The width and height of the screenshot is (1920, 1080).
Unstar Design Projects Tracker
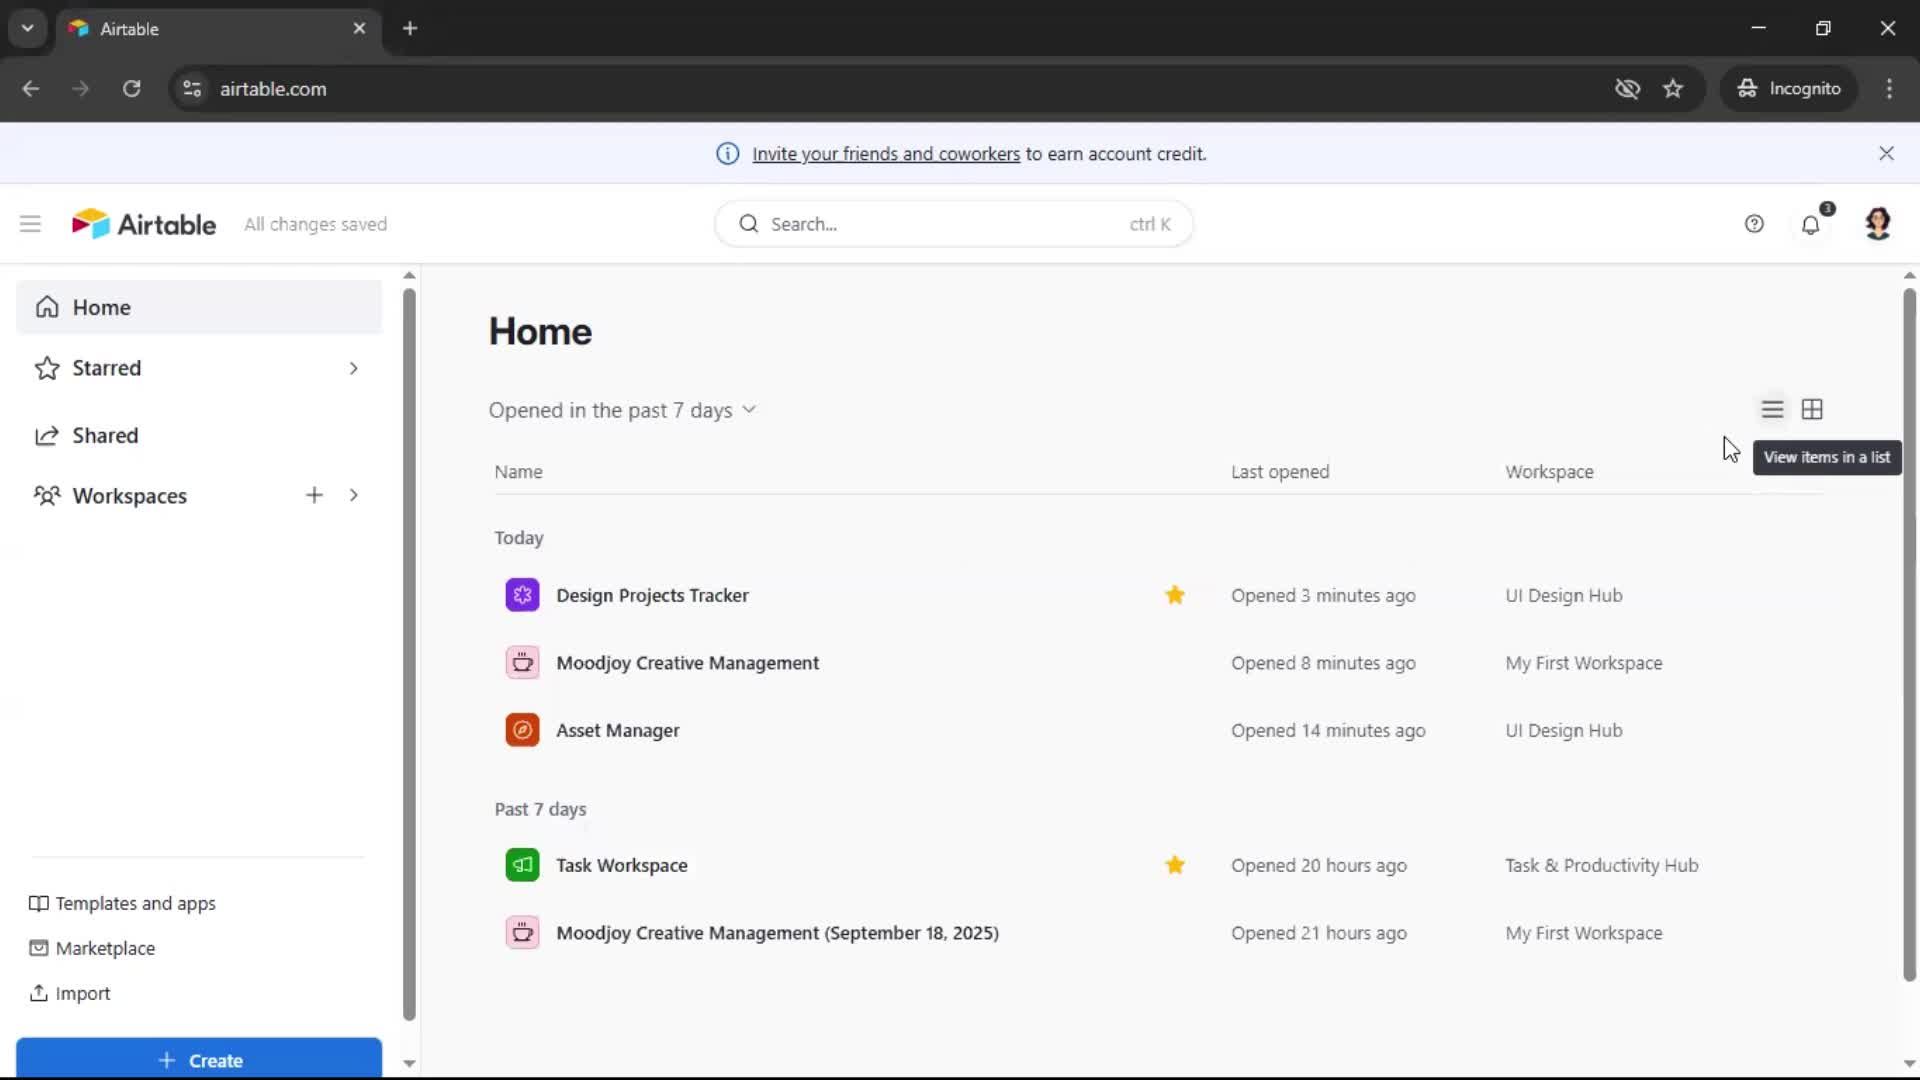[x=1175, y=596]
